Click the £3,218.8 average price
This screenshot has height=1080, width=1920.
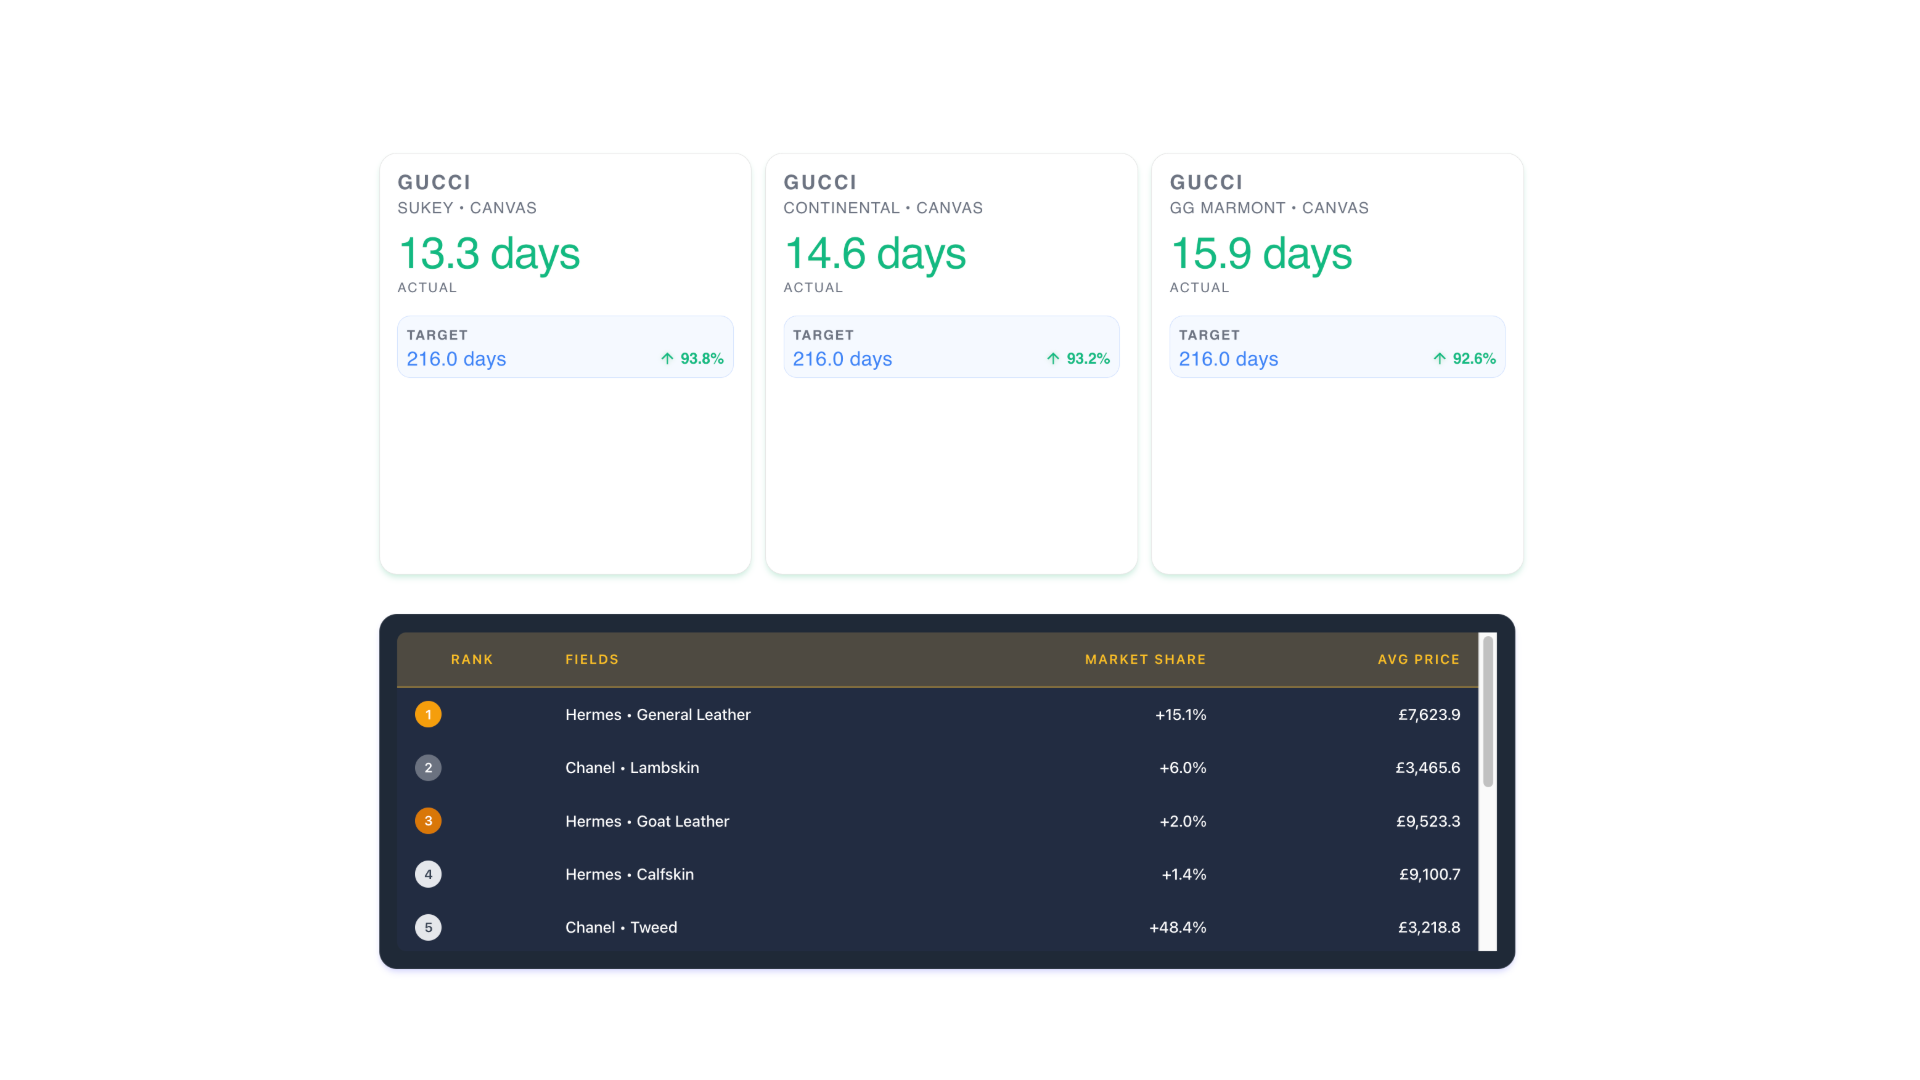(1429, 927)
